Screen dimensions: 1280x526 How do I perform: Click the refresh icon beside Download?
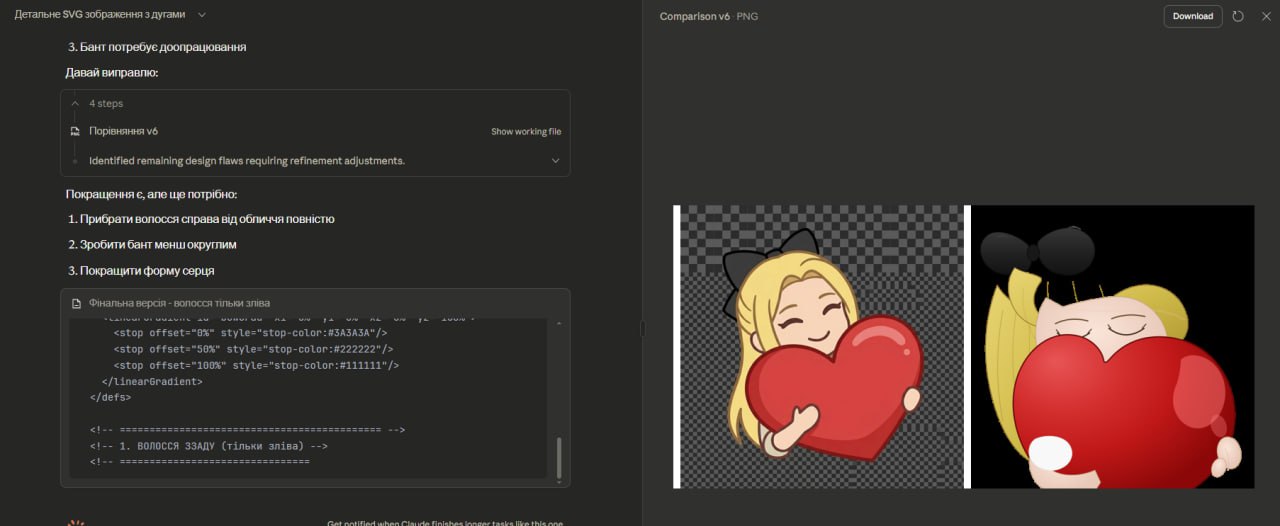pos(1238,16)
